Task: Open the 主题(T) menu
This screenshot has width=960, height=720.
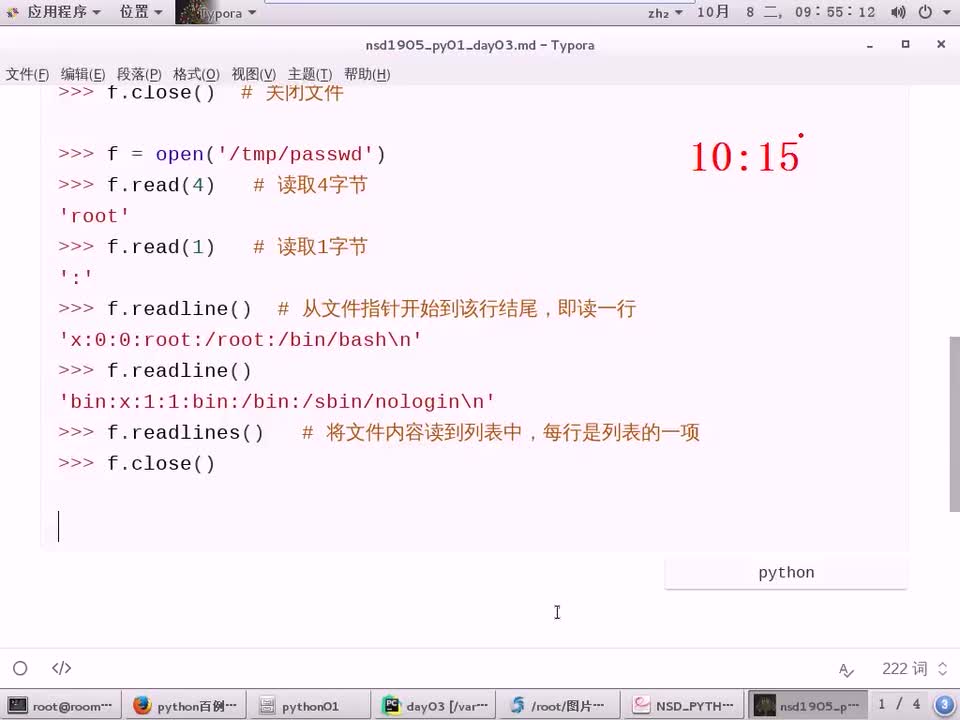Action: [x=310, y=74]
